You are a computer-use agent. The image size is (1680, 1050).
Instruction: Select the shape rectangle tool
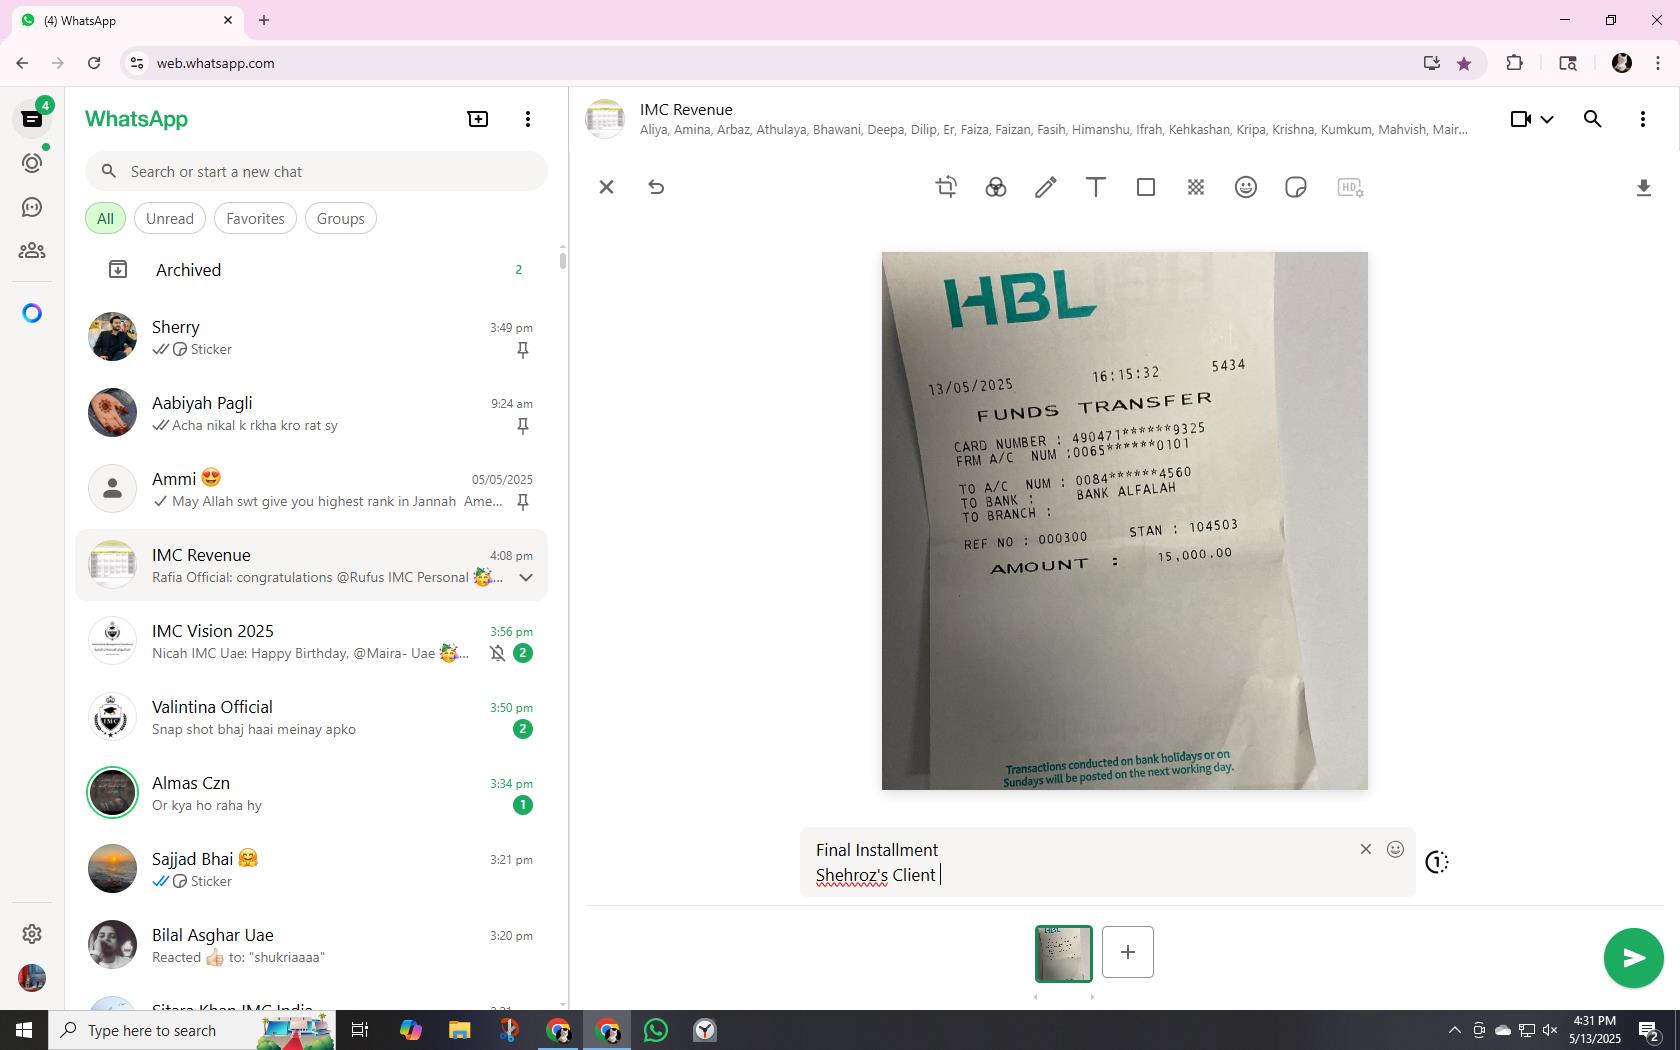pos(1146,187)
